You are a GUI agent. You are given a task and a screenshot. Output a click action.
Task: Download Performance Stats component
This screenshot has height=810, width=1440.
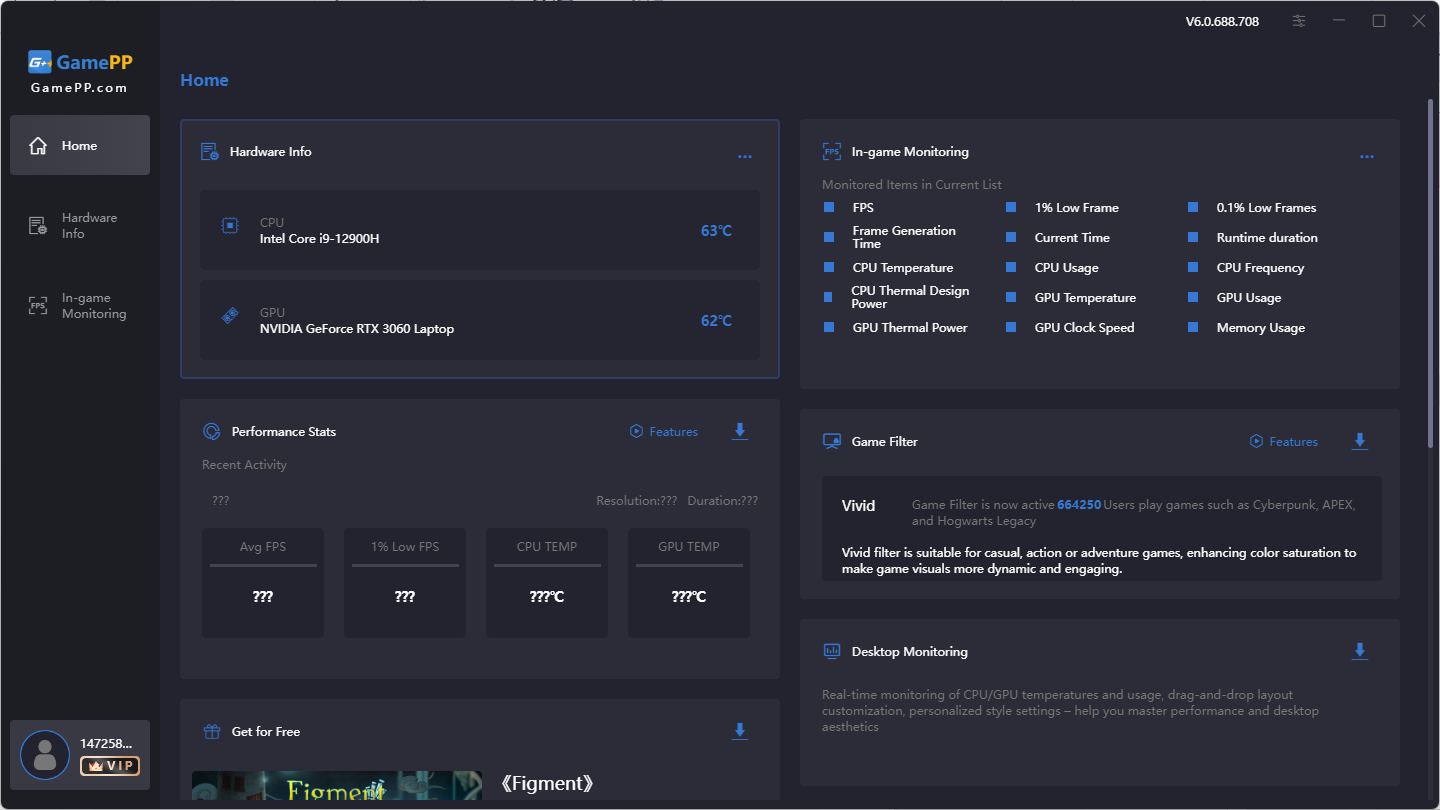(x=740, y=431)
